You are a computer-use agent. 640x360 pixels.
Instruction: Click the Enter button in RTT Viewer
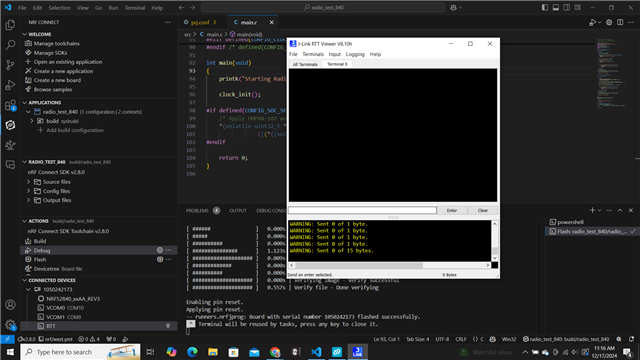pyautogui.click(x=451, y=211)
